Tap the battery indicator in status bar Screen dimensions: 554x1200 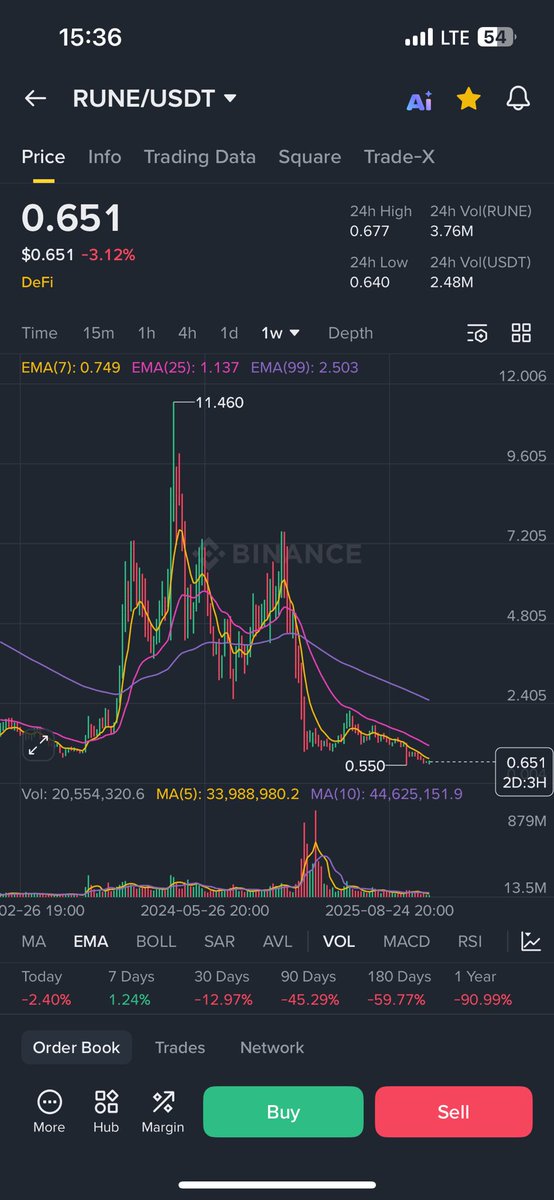[x=496, y=38]
